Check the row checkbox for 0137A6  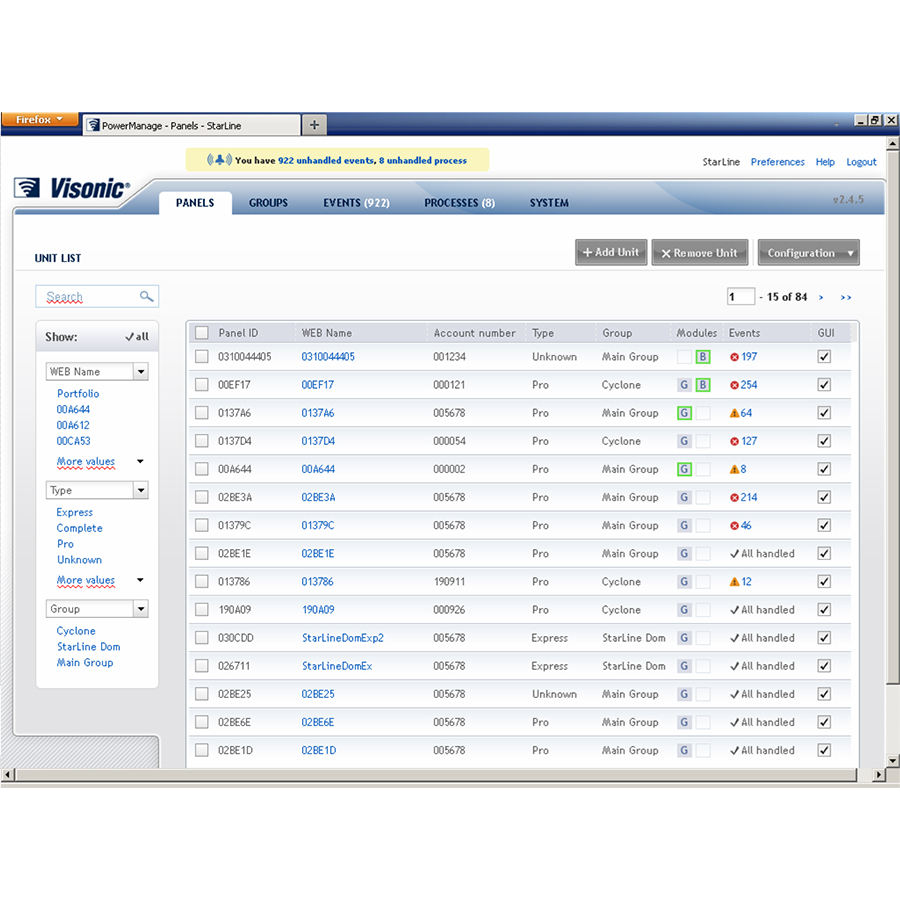pos(201,413)
